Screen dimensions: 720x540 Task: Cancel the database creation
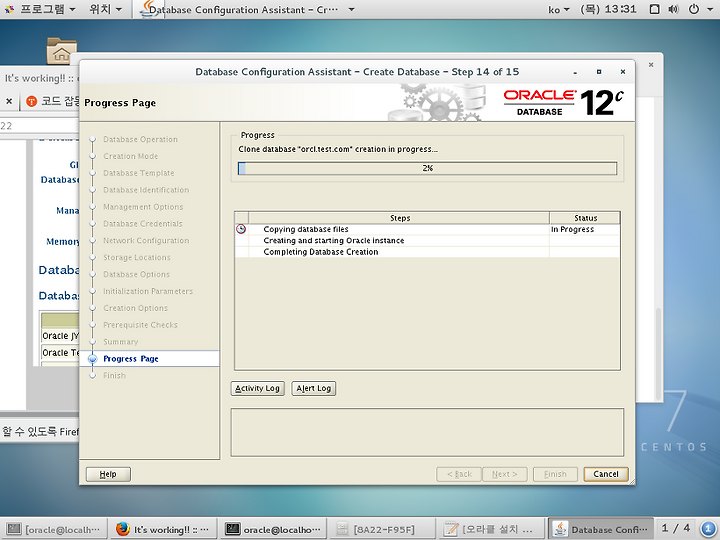(606, 474)
